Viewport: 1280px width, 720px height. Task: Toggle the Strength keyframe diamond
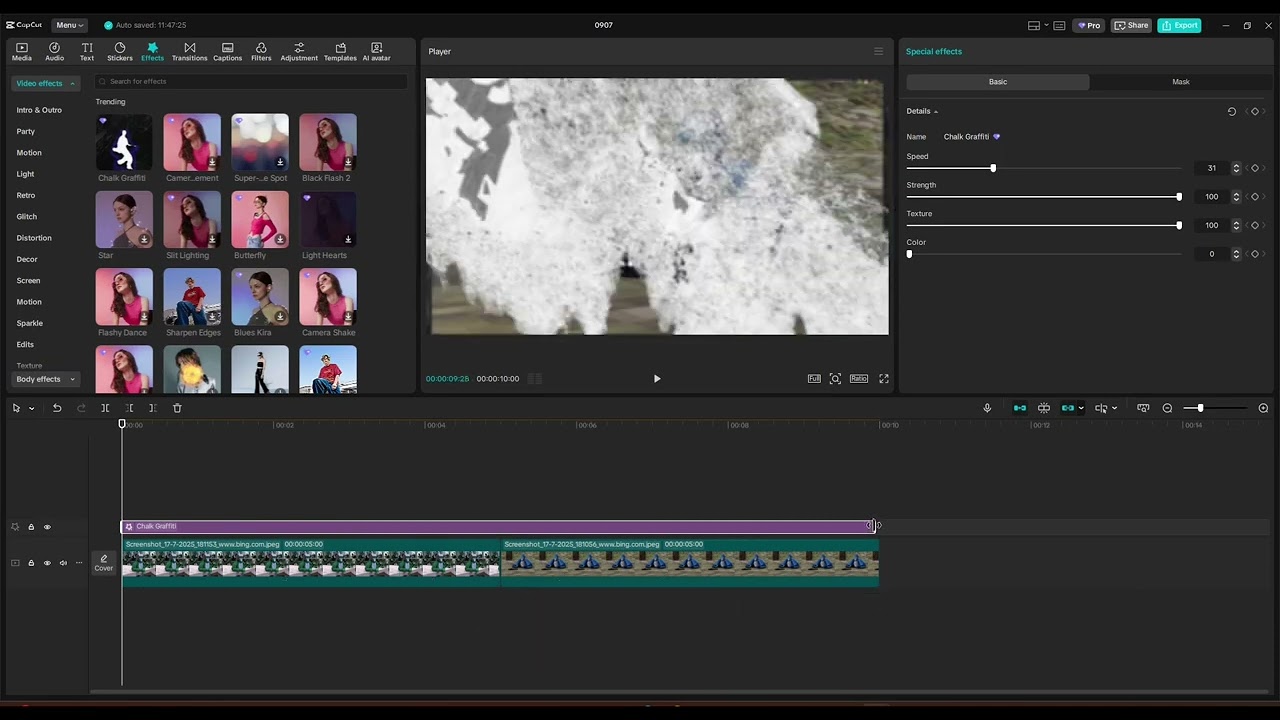(1255, 197)
